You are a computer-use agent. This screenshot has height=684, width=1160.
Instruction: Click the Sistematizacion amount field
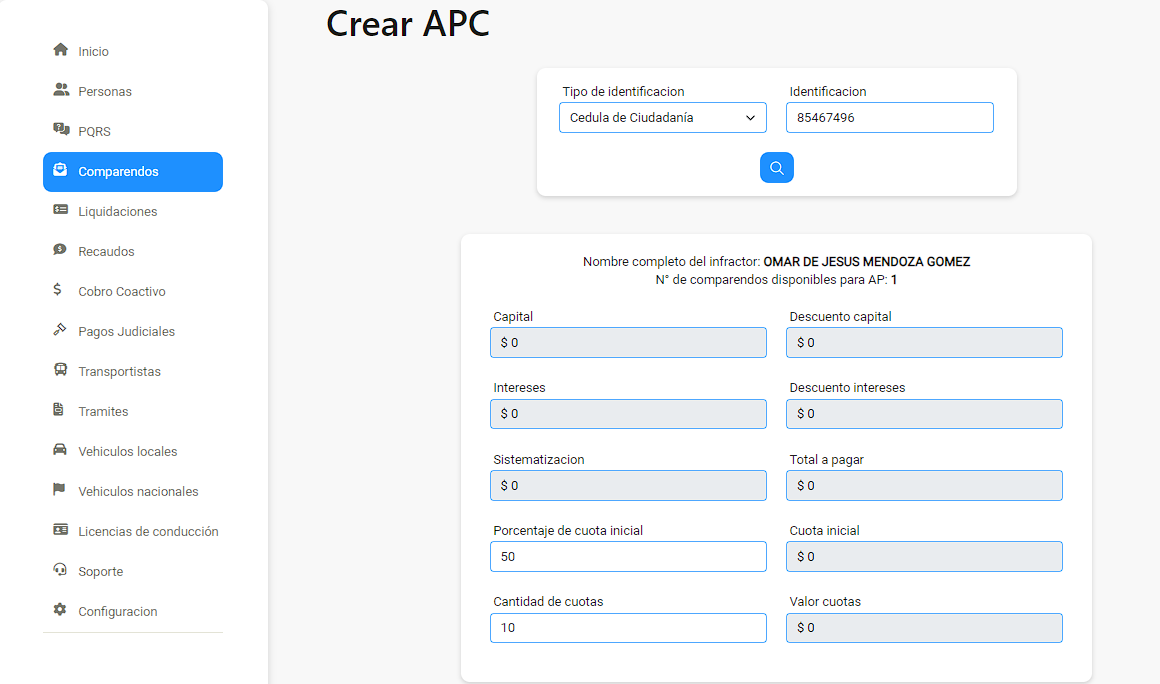628,485
